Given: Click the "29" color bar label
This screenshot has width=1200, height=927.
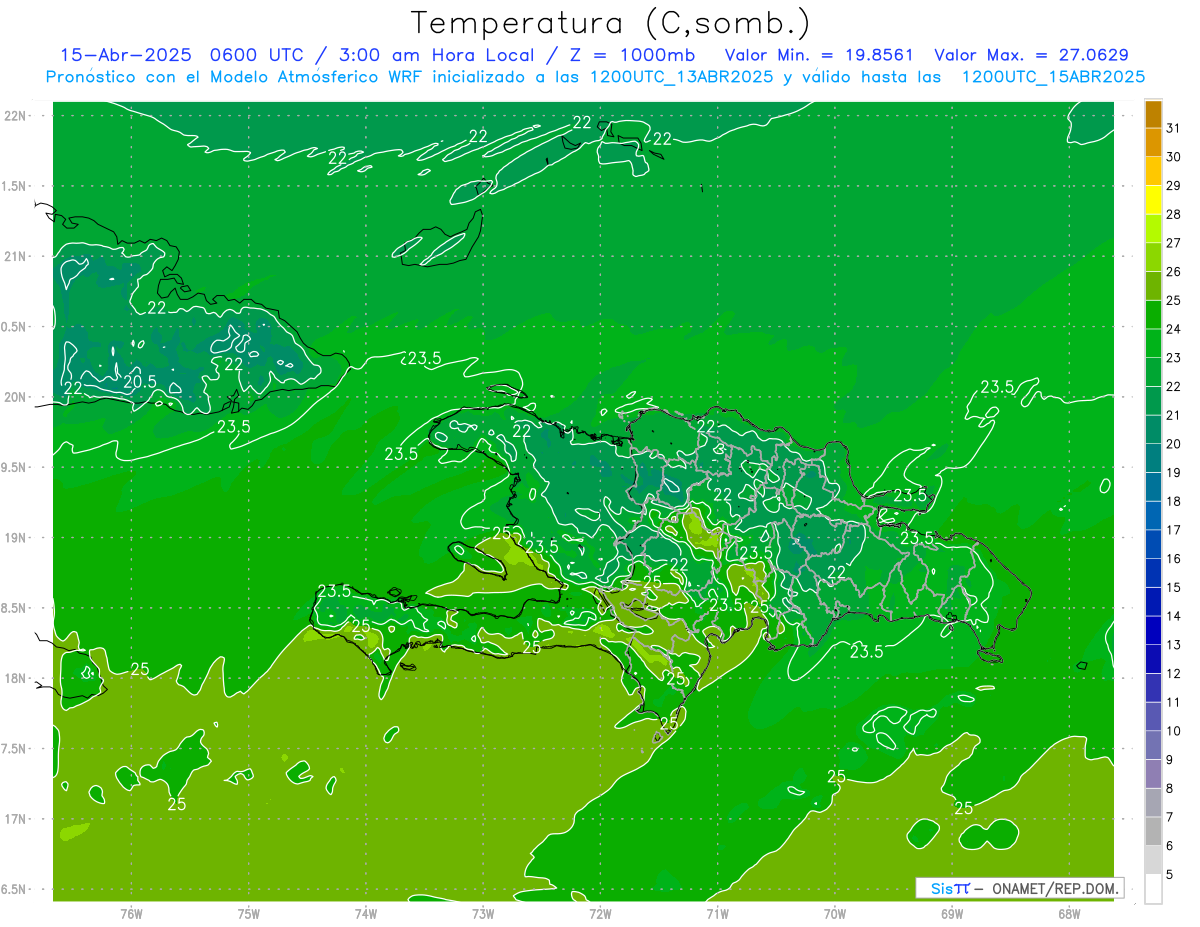Looking at the screenshot, I should [1174, 186].
